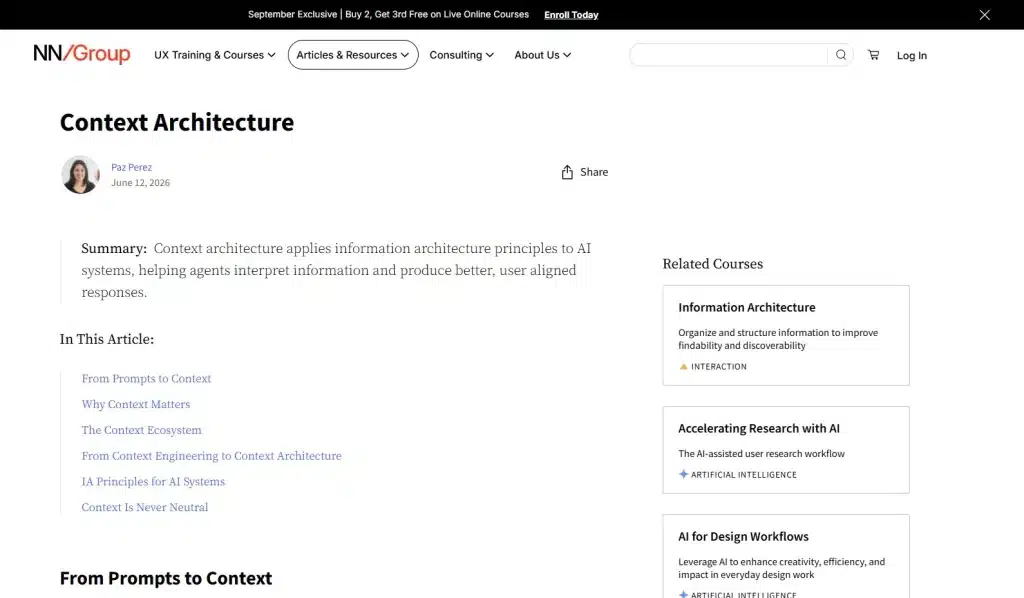Open Articles & Resources menu
The image size is (1024, 598).
353,55
